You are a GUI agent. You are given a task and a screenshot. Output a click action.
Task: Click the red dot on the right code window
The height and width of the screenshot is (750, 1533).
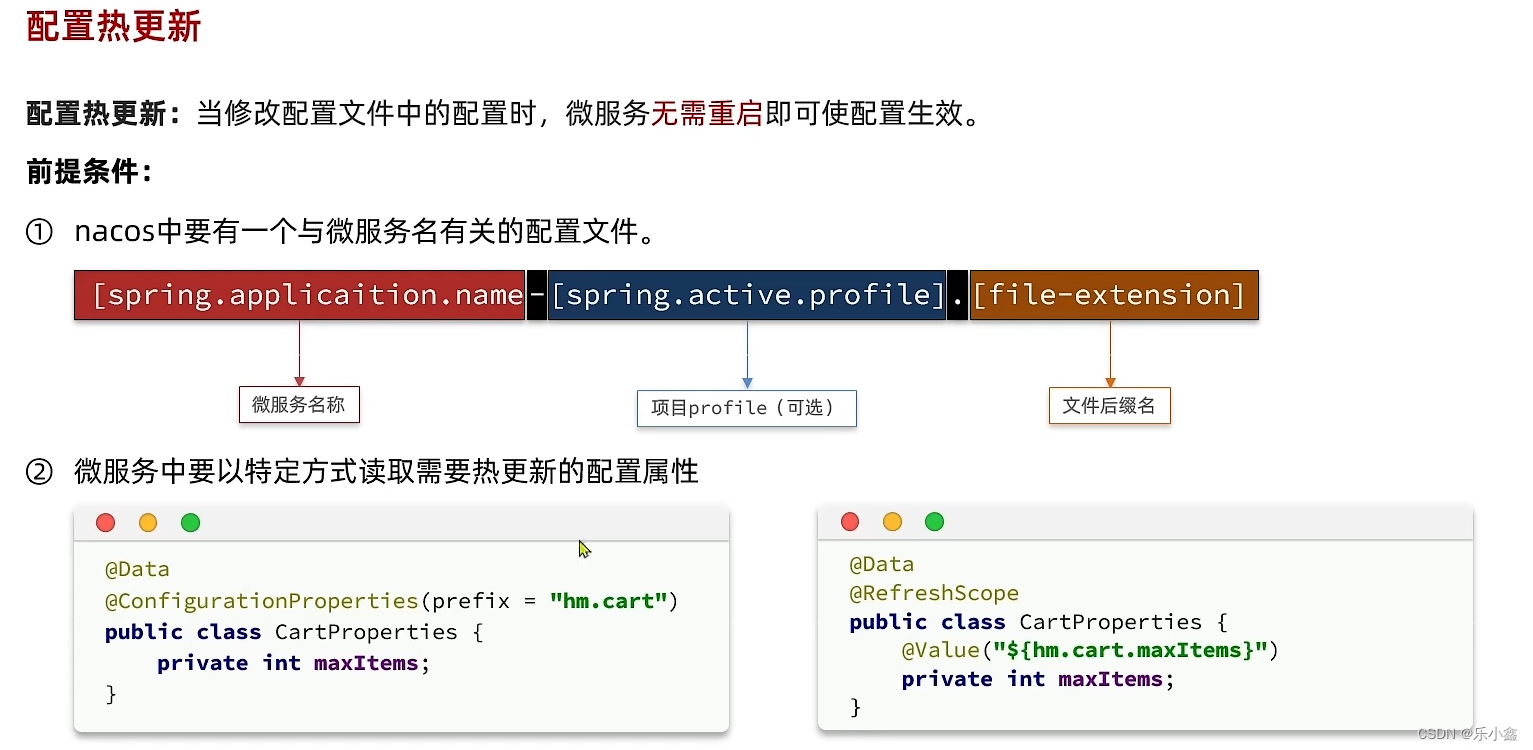click(x=850, y=522)
